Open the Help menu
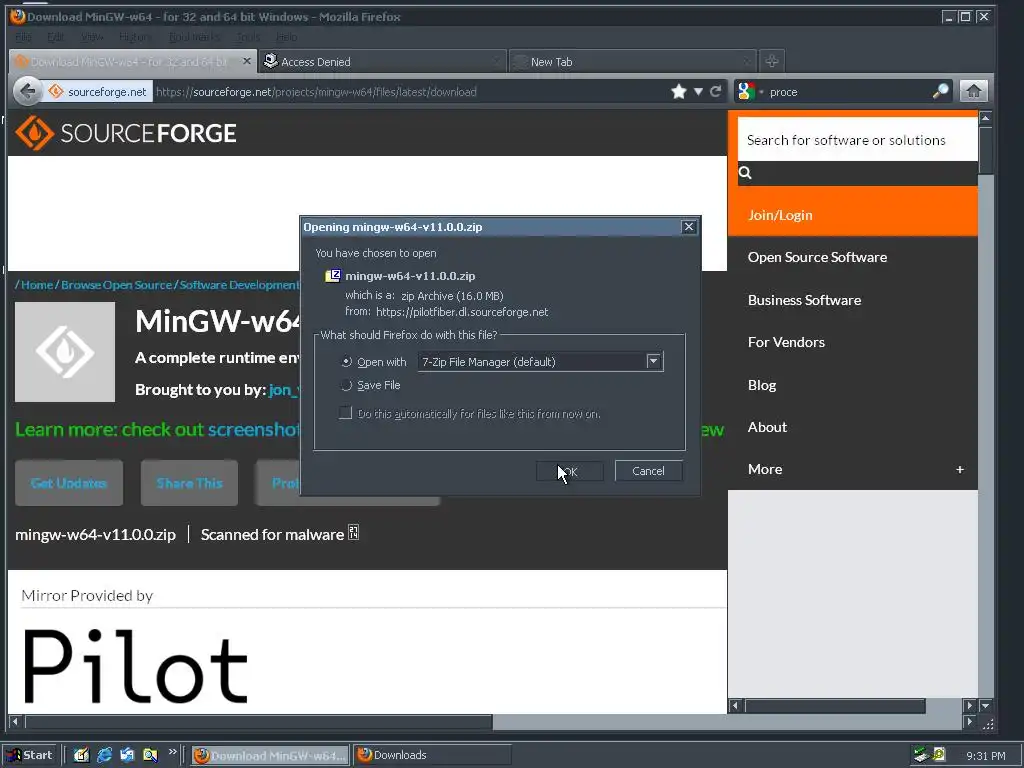The width and height of the screenshot is (1024, 768). (x=286, y=37)
